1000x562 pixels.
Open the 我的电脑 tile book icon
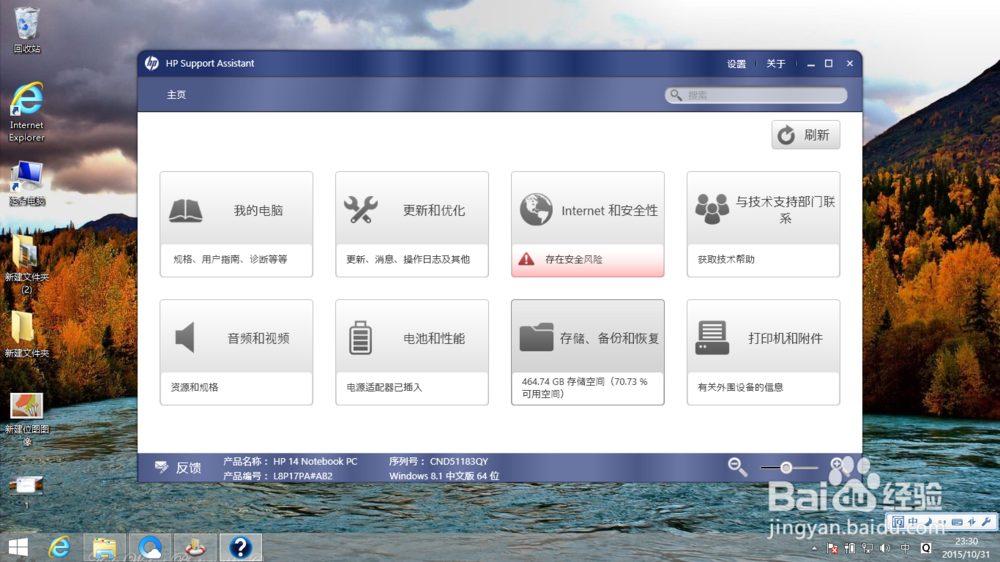[186, 211]
